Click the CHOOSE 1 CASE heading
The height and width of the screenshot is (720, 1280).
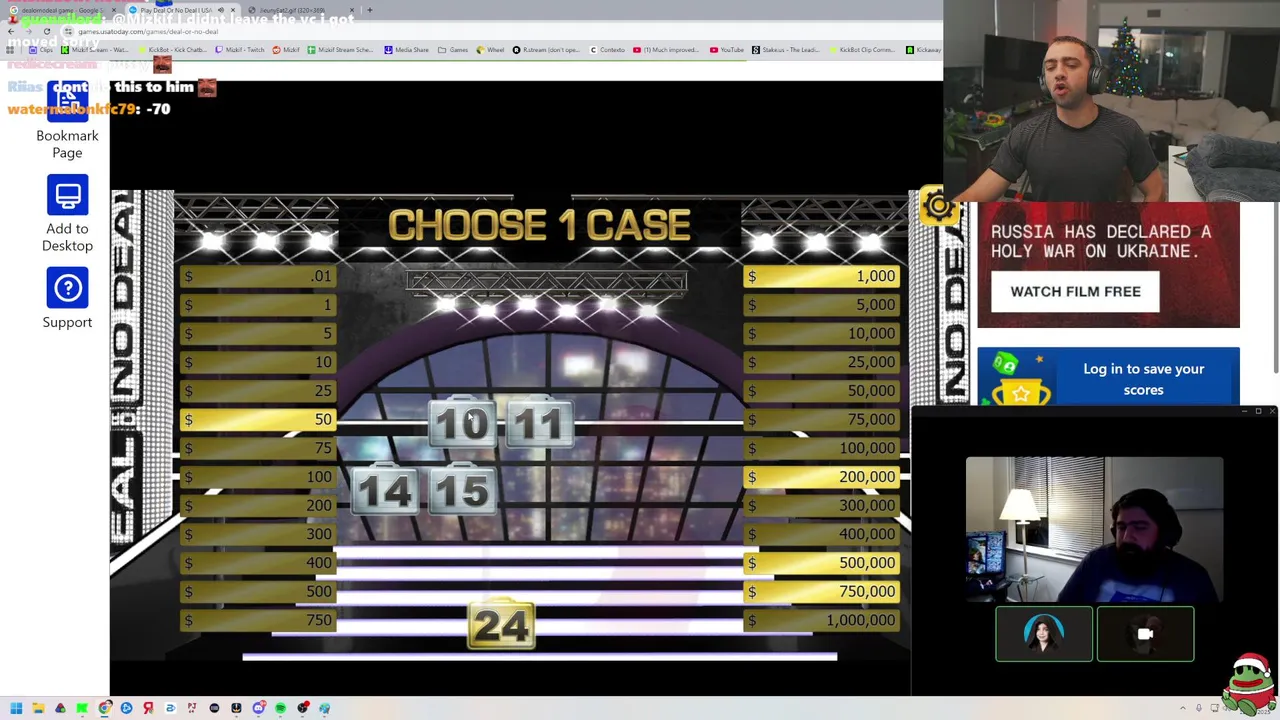(x=539, y=226)
